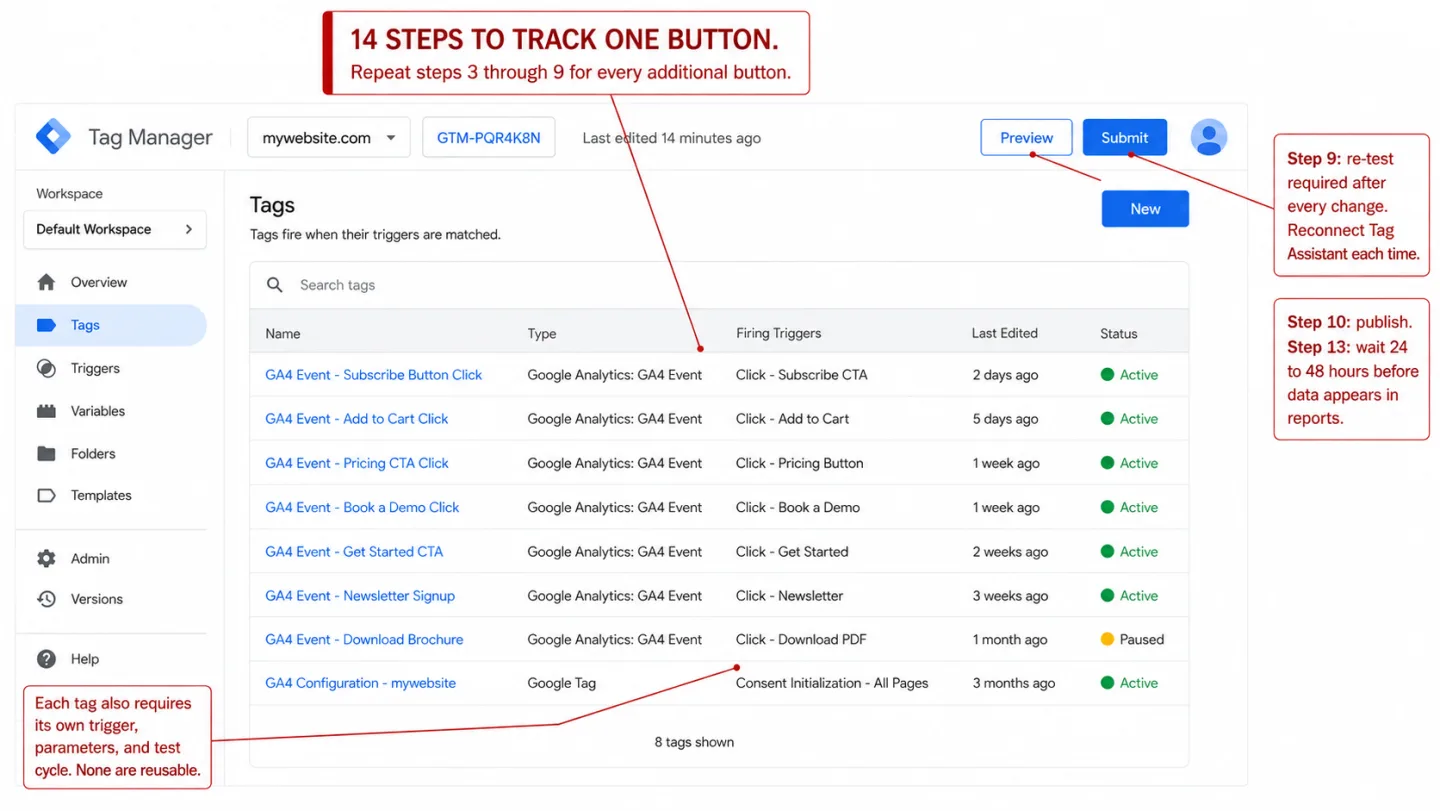Expand the Default Workspace selector

coord(115,229)
